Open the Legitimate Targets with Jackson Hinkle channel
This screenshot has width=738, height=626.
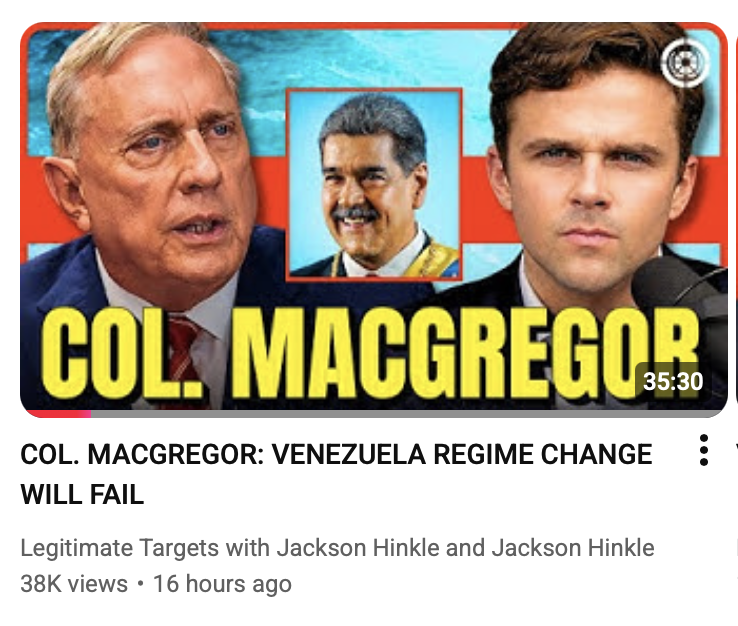pyautogui.click(x=337, y=548)
